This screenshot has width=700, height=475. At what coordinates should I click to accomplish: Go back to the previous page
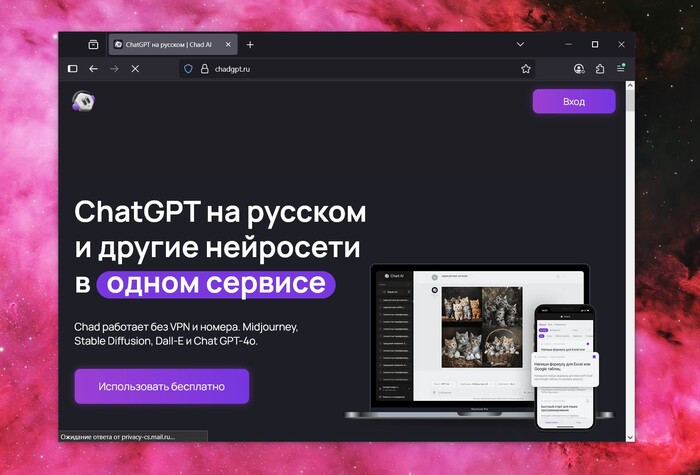click(93, 69)
